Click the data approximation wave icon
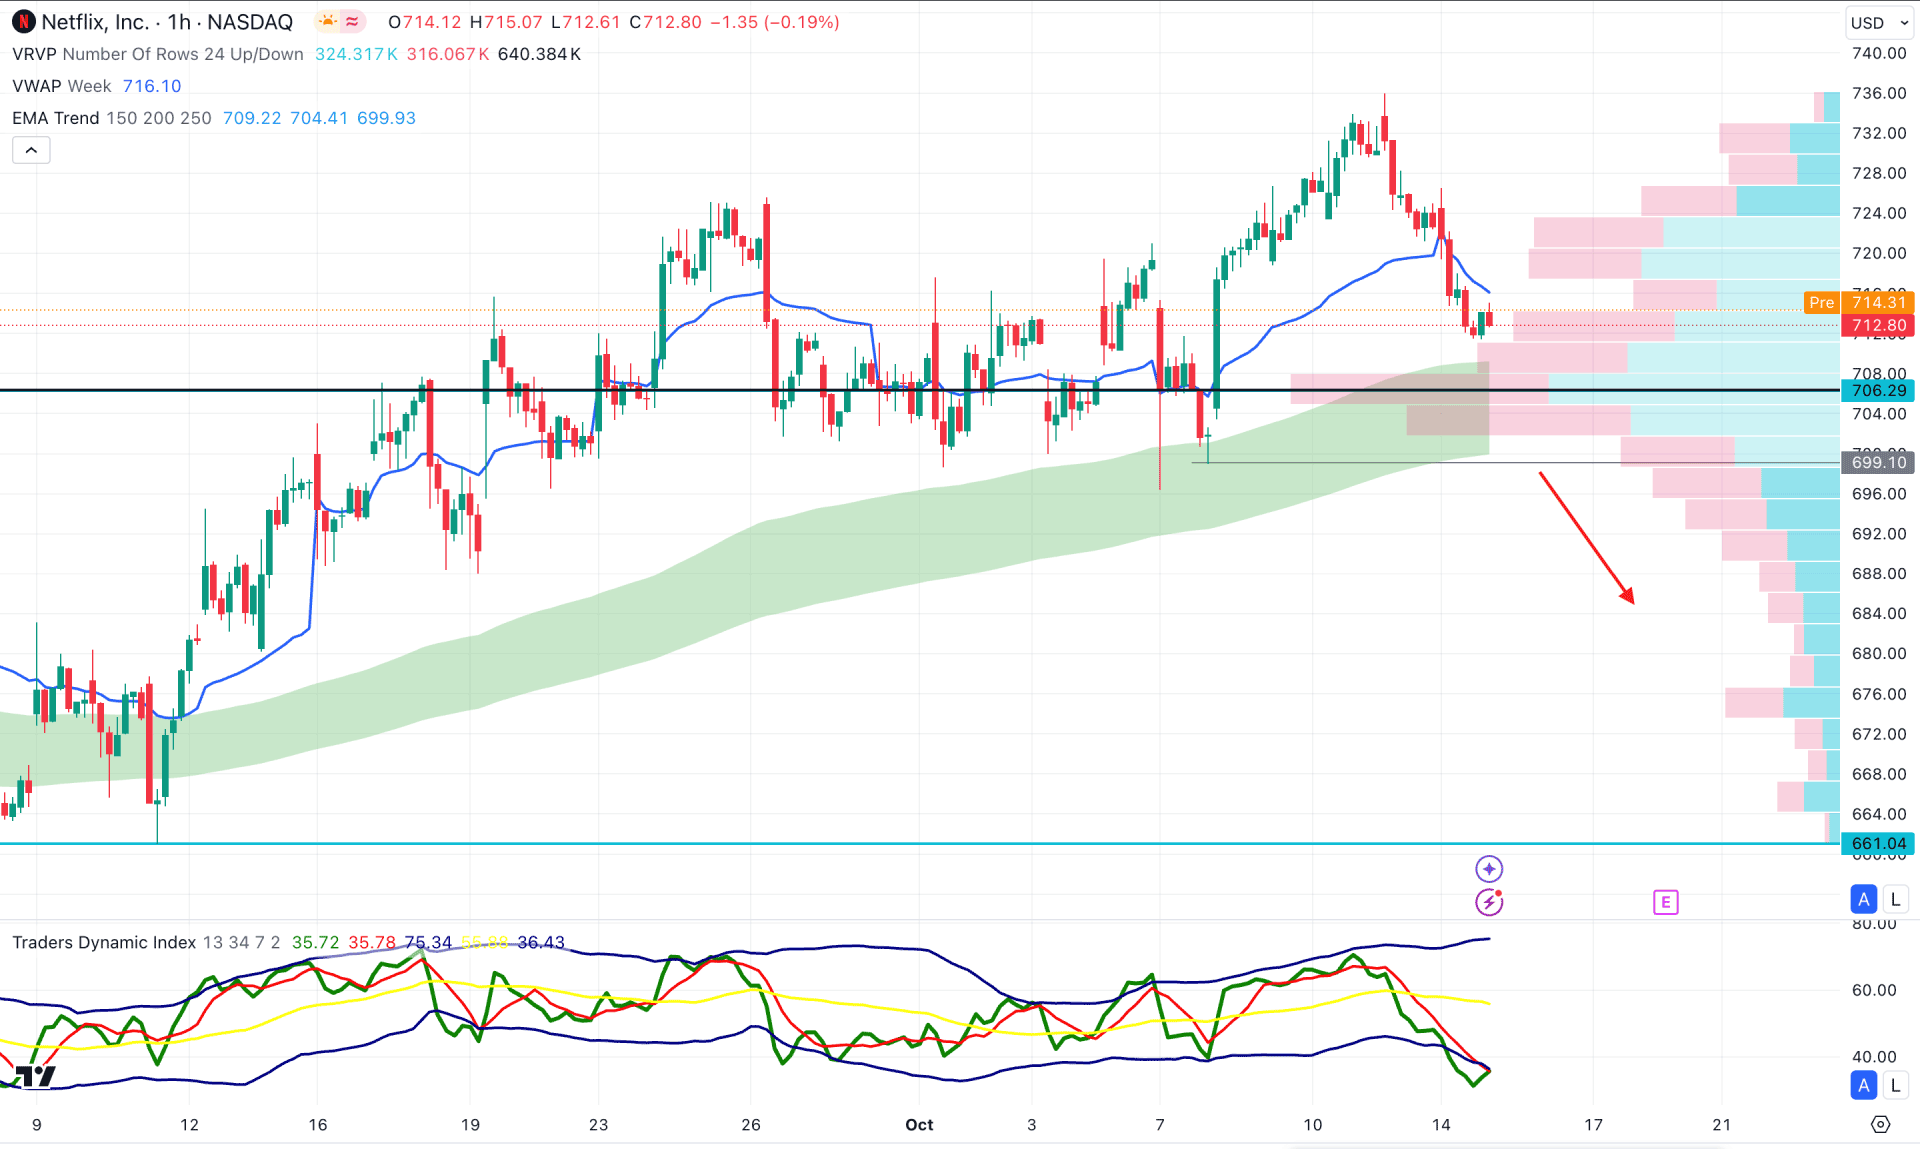This screenshot has width=1920, height=1149. tap(352, 21)
